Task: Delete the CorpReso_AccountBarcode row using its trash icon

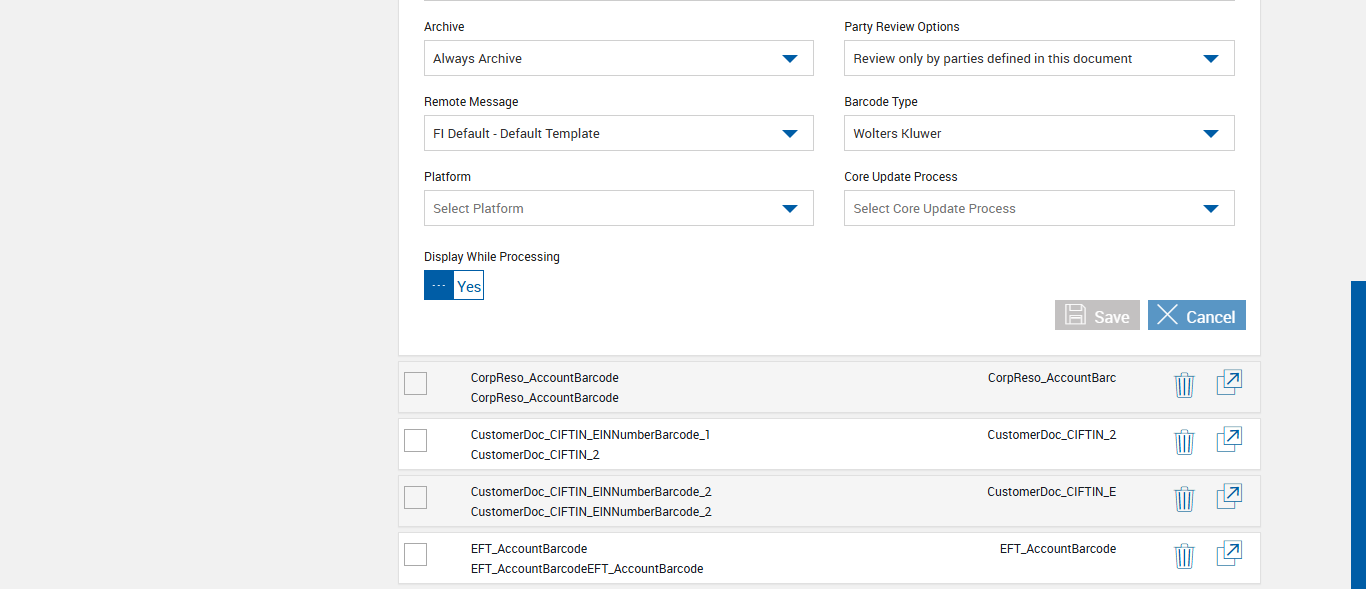Action: [x=1184, y=385]
